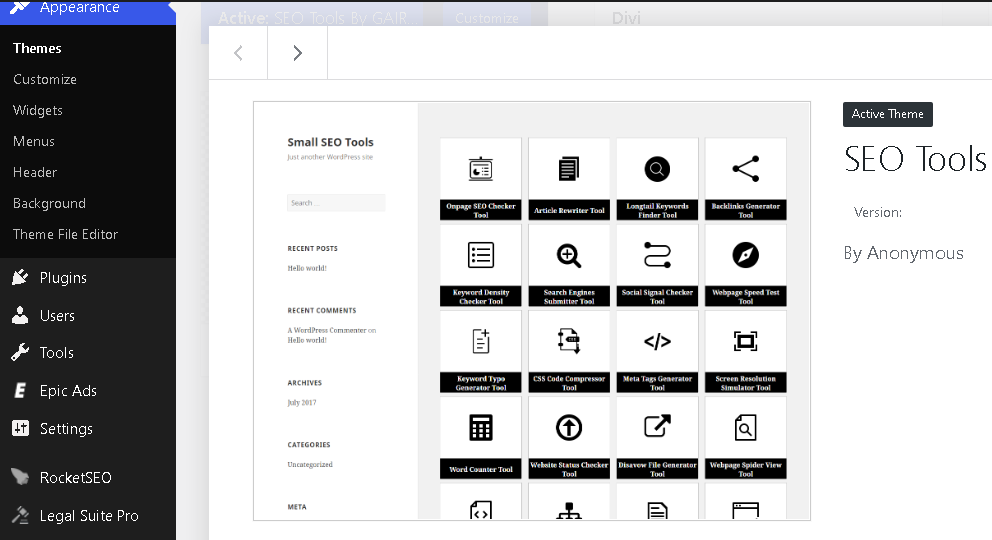The image size is (992, 540).
Task: Open the Header submenu item
Action: click(x=35, y=172)
